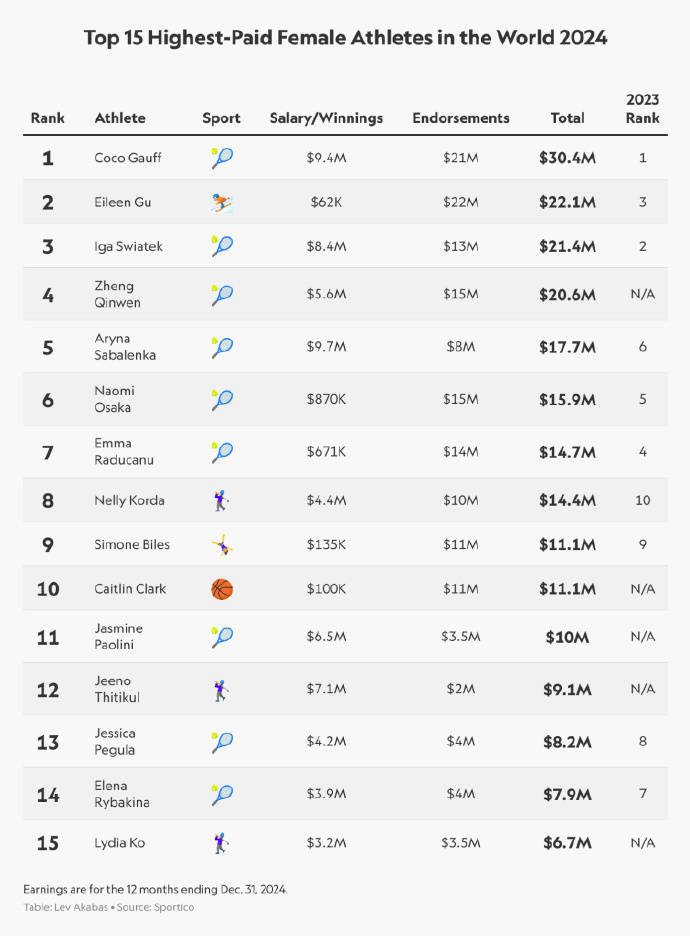Click the Total column header
690x936 pixels.
tap(567, 118)
